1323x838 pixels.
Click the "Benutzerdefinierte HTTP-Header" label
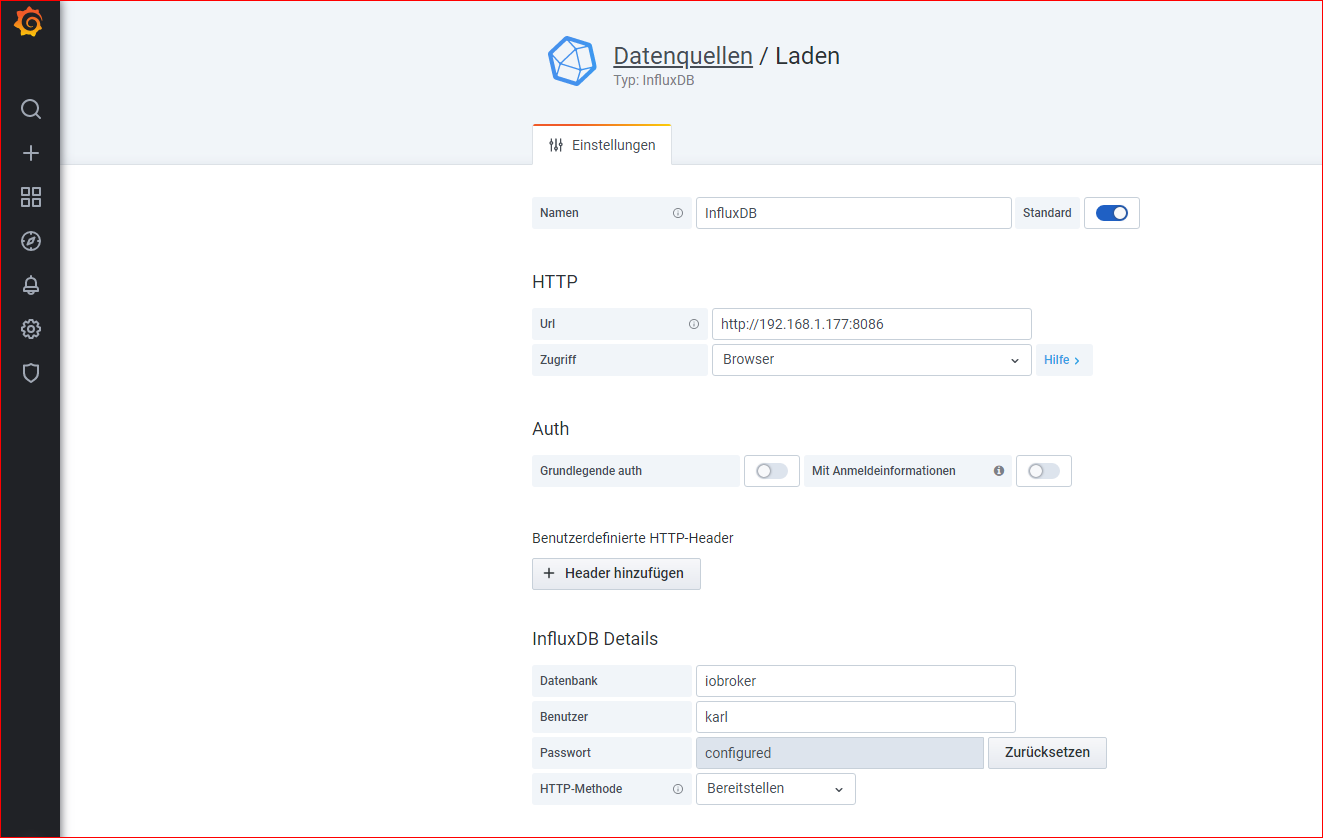[x=633, y=538]
